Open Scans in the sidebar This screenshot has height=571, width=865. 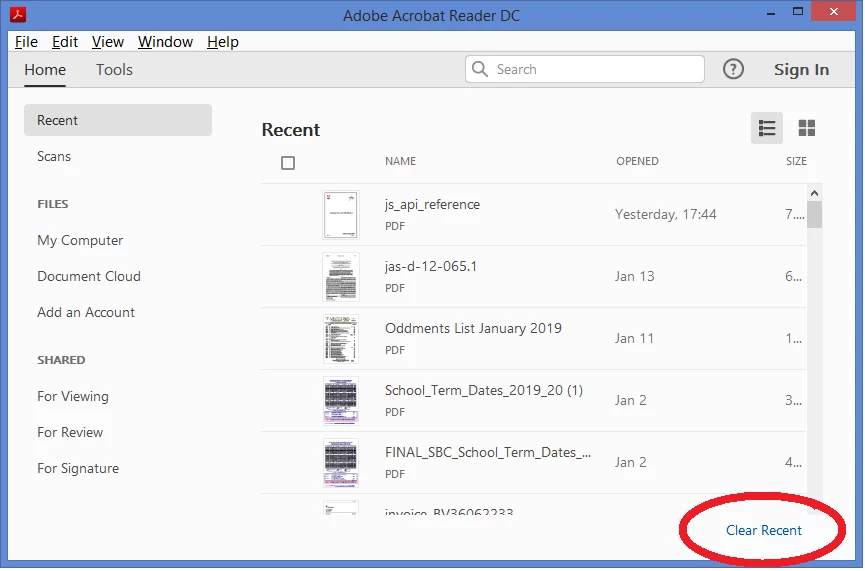click(54, 156)
